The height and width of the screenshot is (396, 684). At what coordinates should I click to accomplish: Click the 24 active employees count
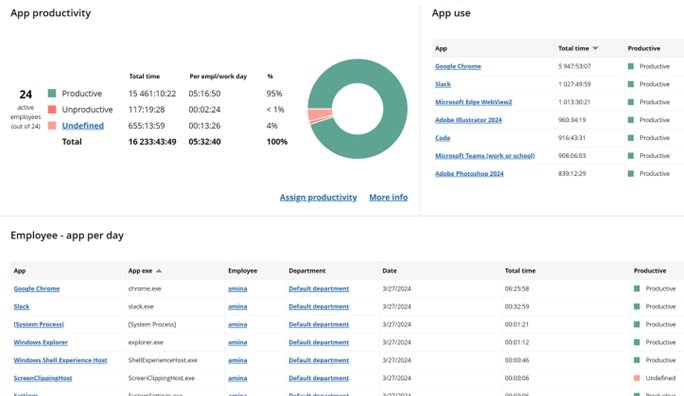point(26,95)
